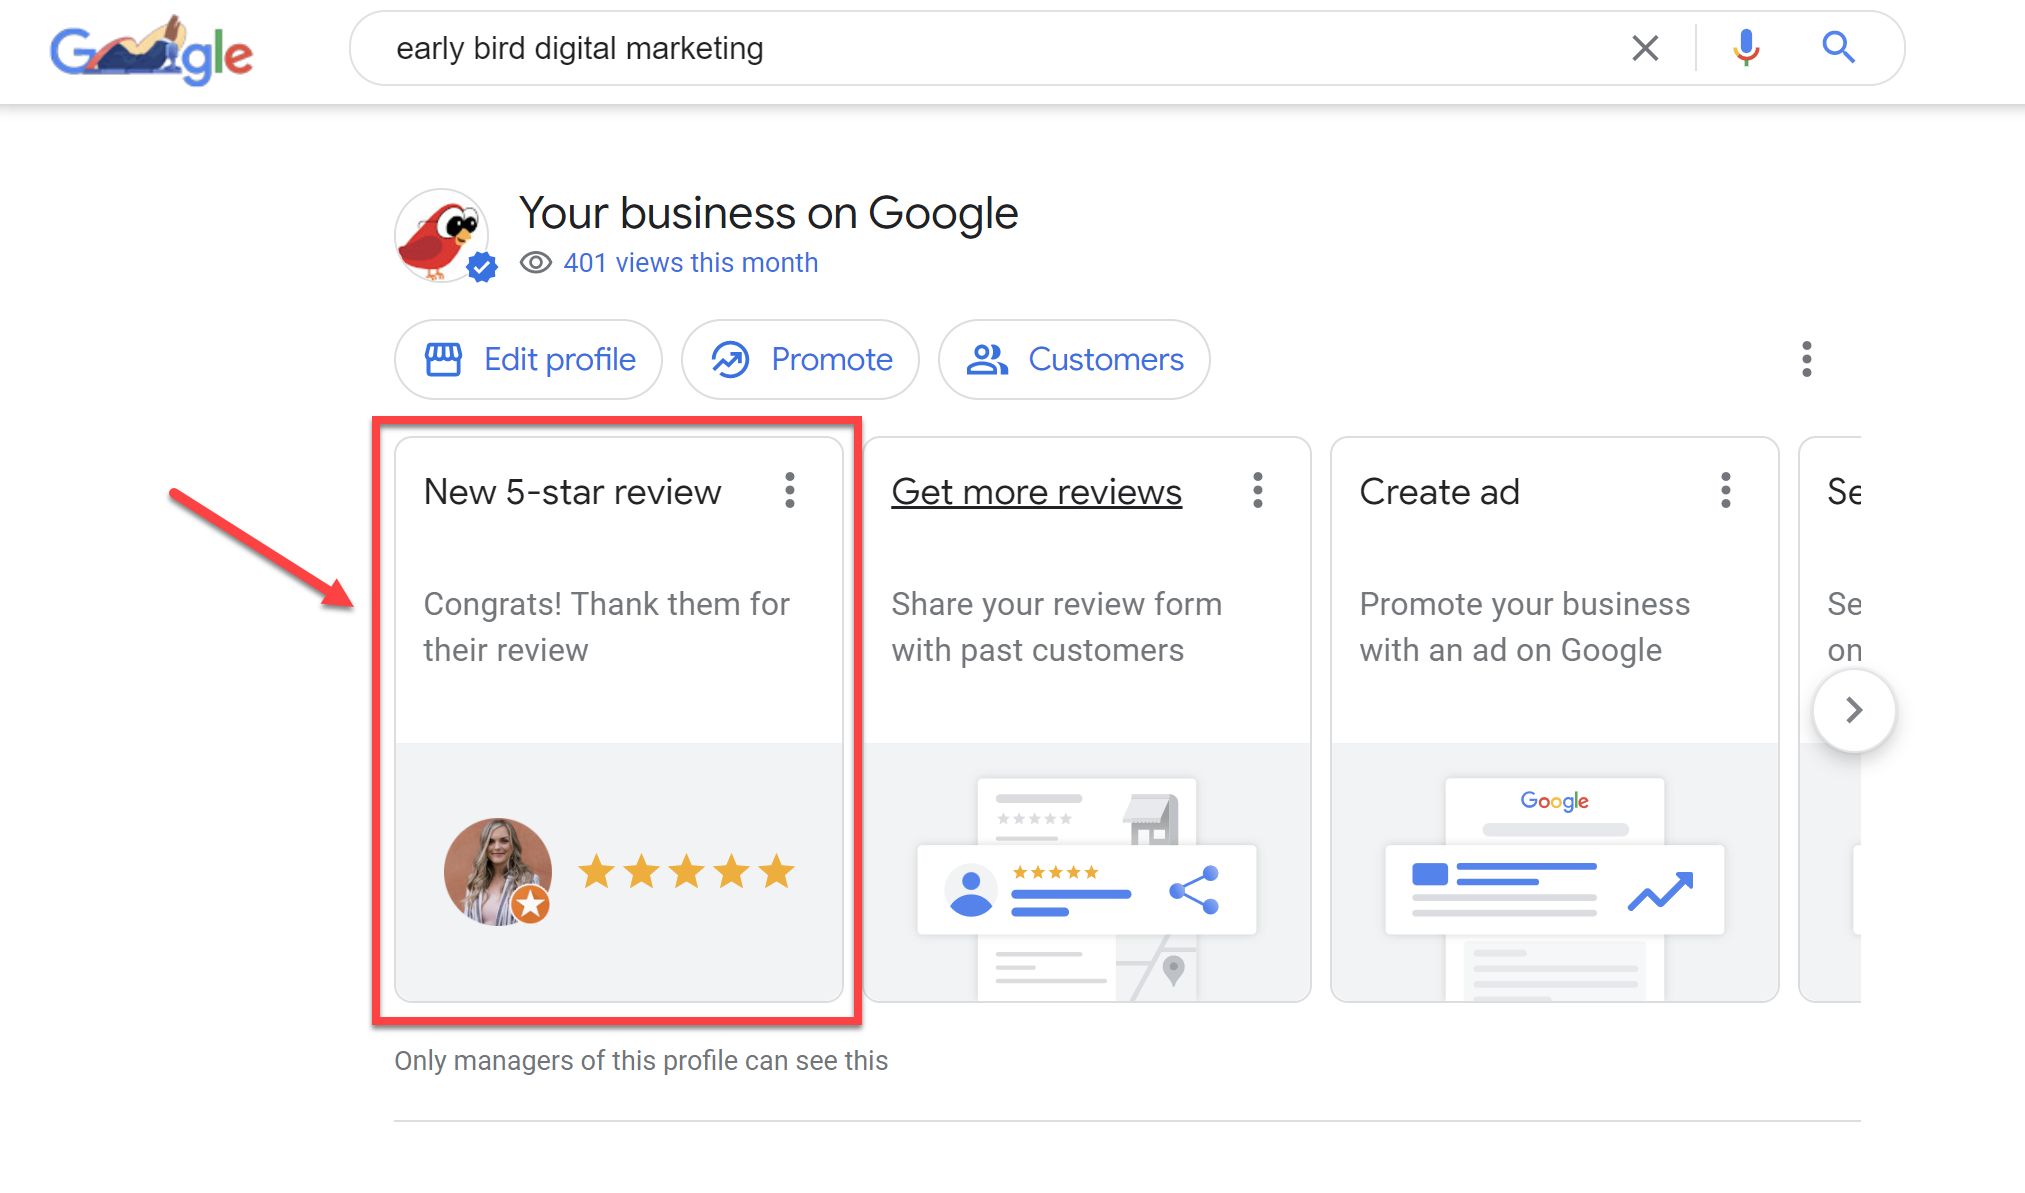Open the overflow menu on New 5-star review card
Image resolution: width=2025 pixels, height=1193 pixels.
[789, 491]
